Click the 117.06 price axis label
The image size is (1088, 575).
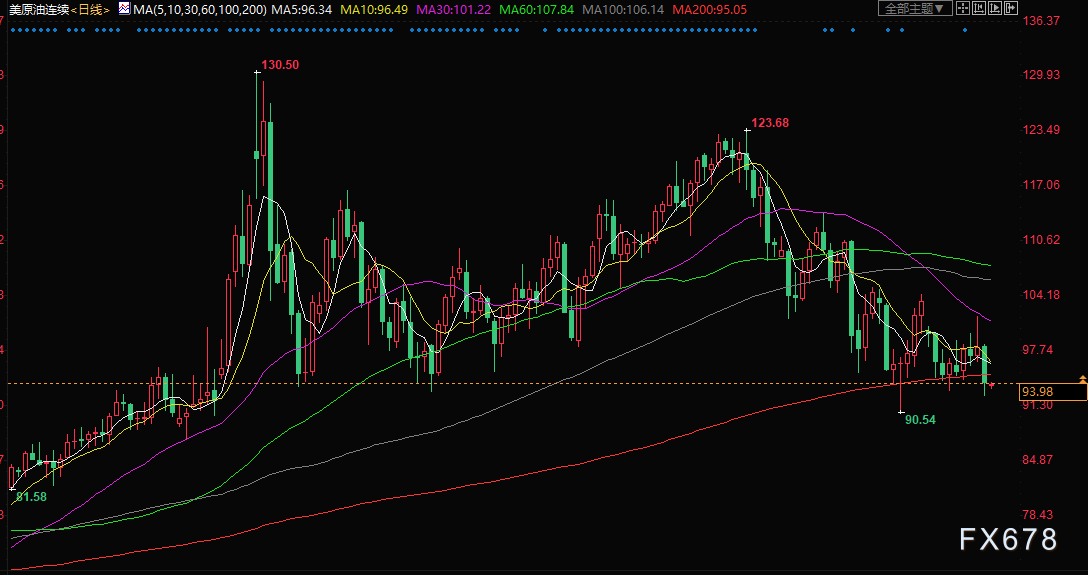[1042, 184]
